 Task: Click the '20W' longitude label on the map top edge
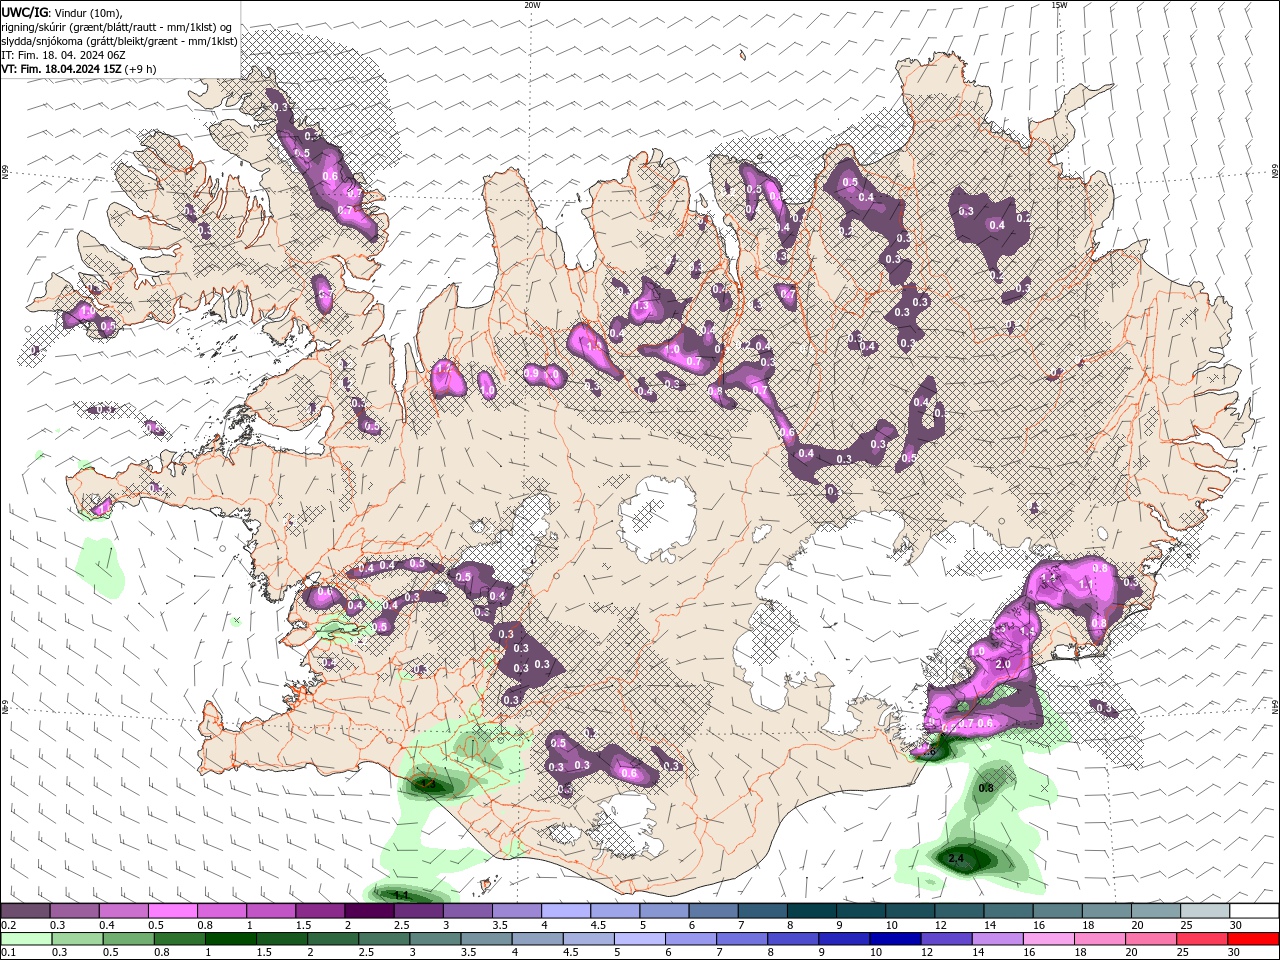pos(532,5)
